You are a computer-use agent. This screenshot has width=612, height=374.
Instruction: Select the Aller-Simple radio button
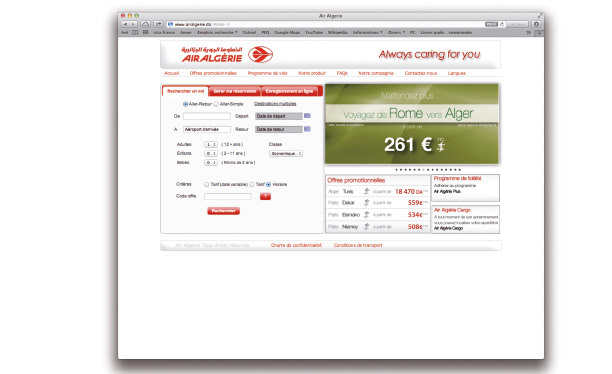[216, 104]
